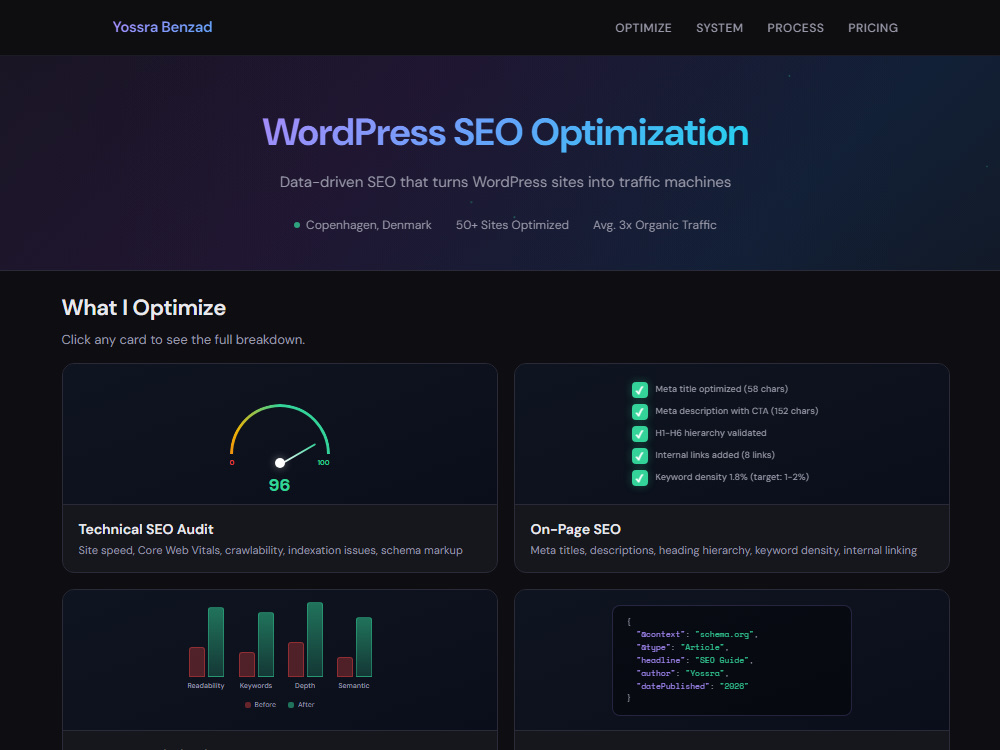
Task: Click the '"@context": "schema.org"' code line
Action: click(x=696, y=635)
